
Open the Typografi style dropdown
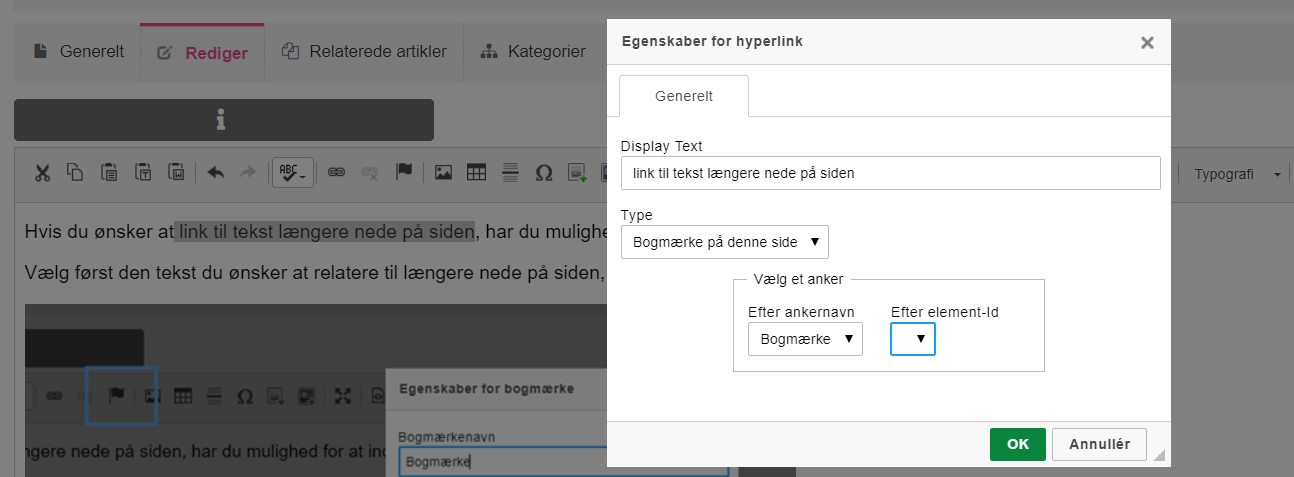(1236, 173)
